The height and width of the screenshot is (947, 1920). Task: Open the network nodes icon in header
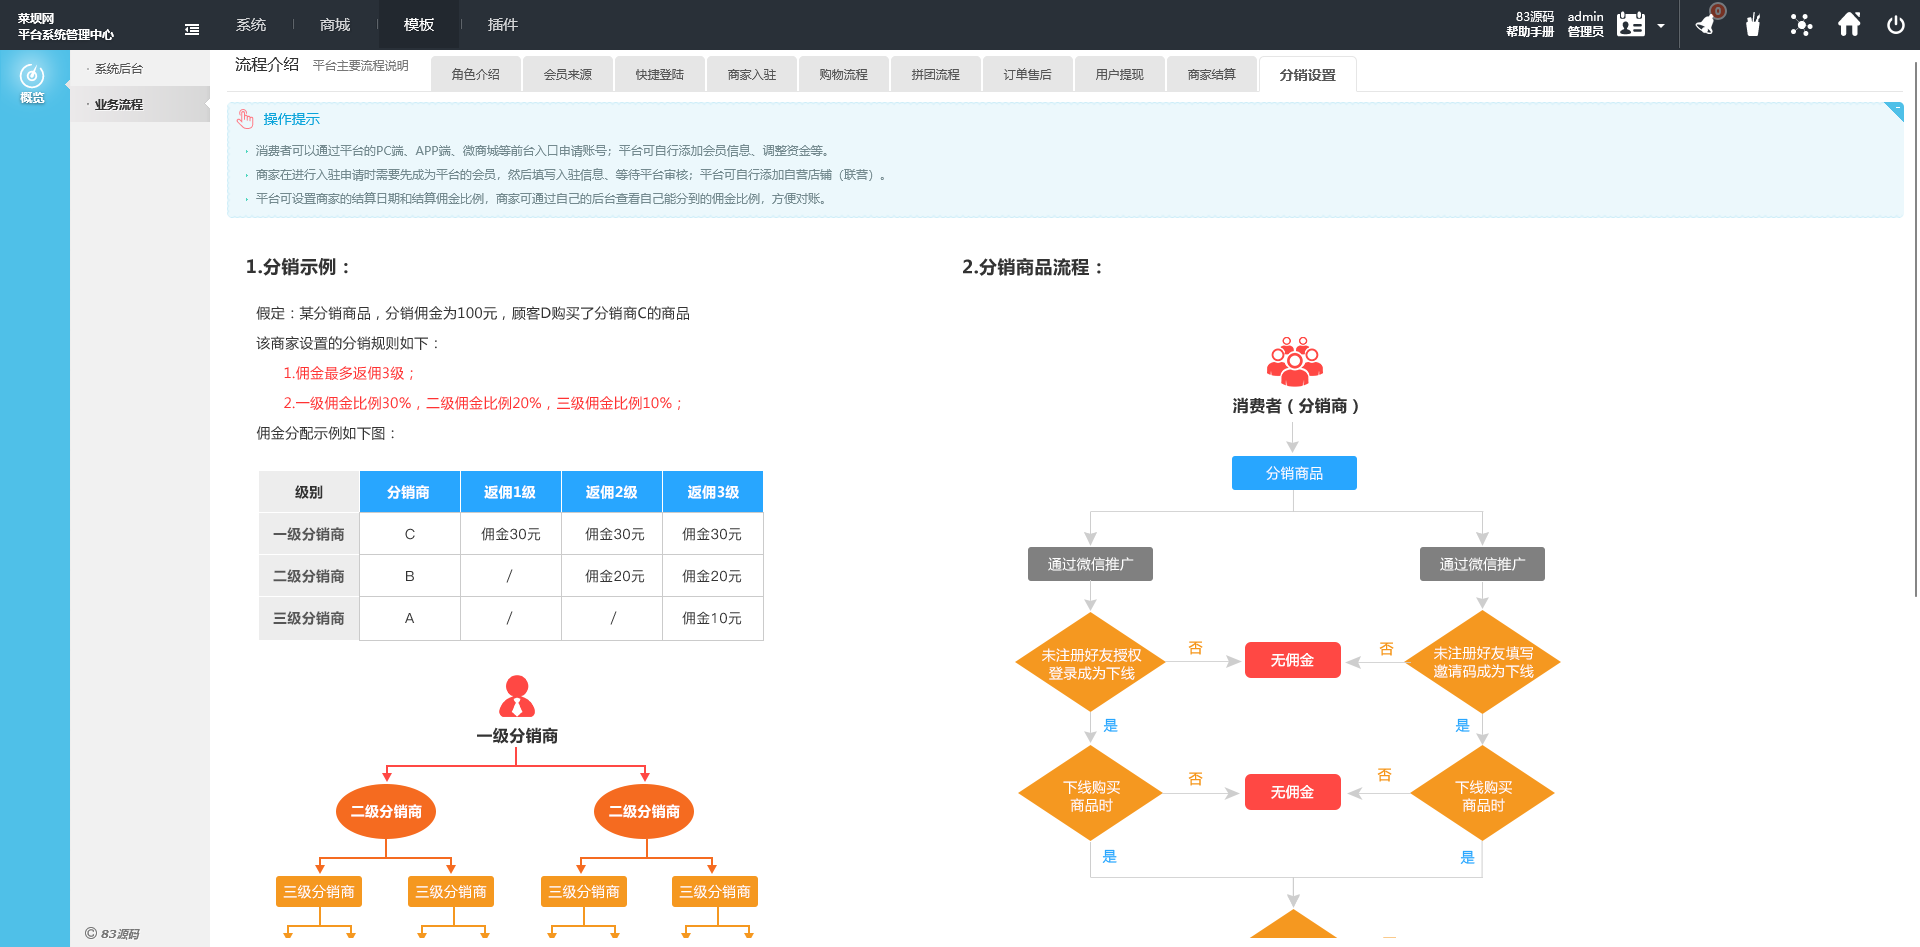[x=1801, y=24]
